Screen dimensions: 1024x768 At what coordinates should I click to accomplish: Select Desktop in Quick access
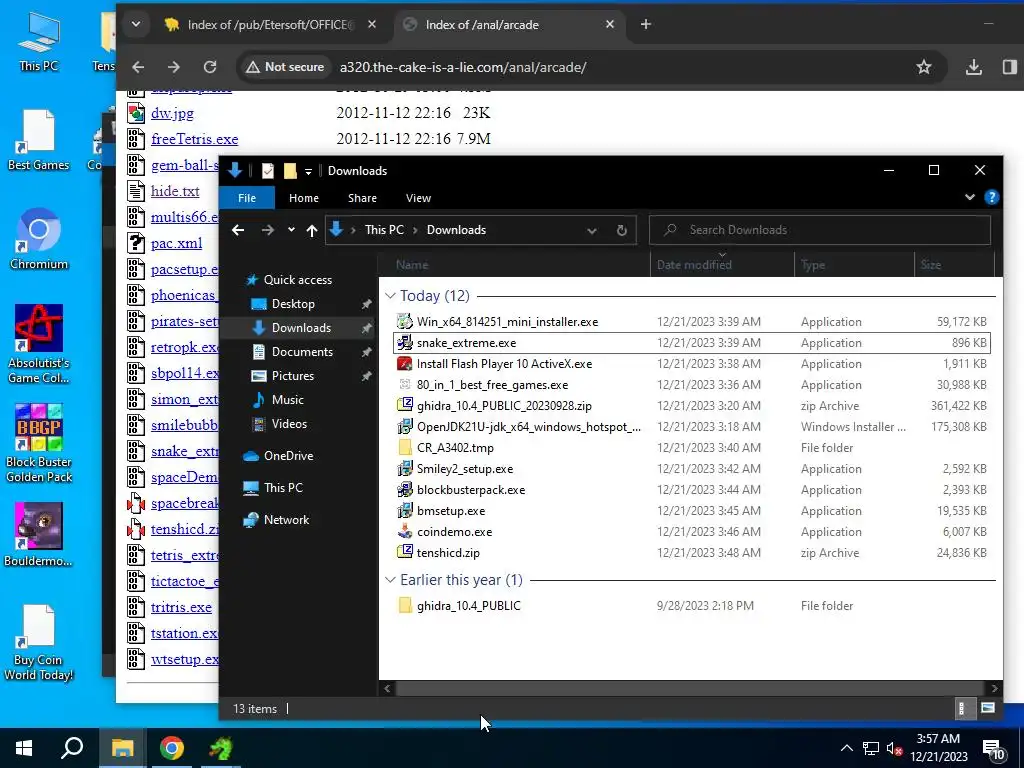(293, 304)
